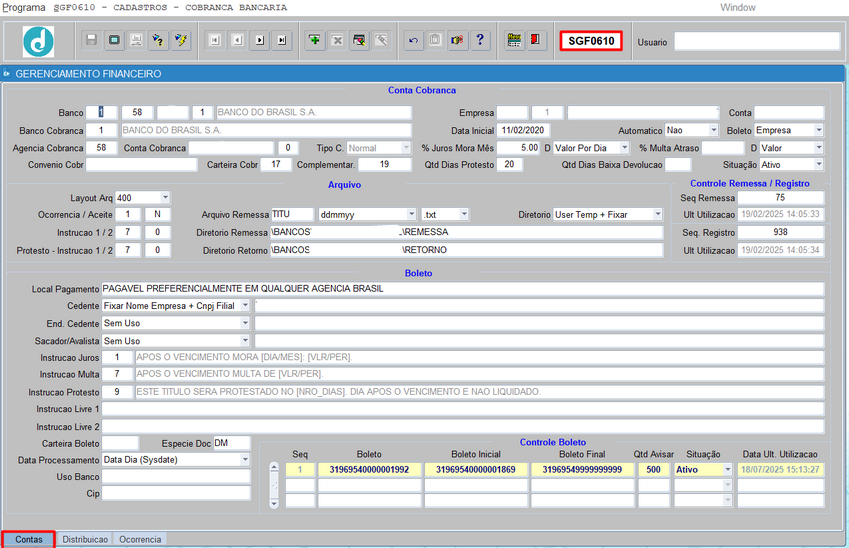The width and height of the screenshot is (849, 548).
Task: Open the Situação Ativo dropdown in Conta Cobranca
Action: 819,165
